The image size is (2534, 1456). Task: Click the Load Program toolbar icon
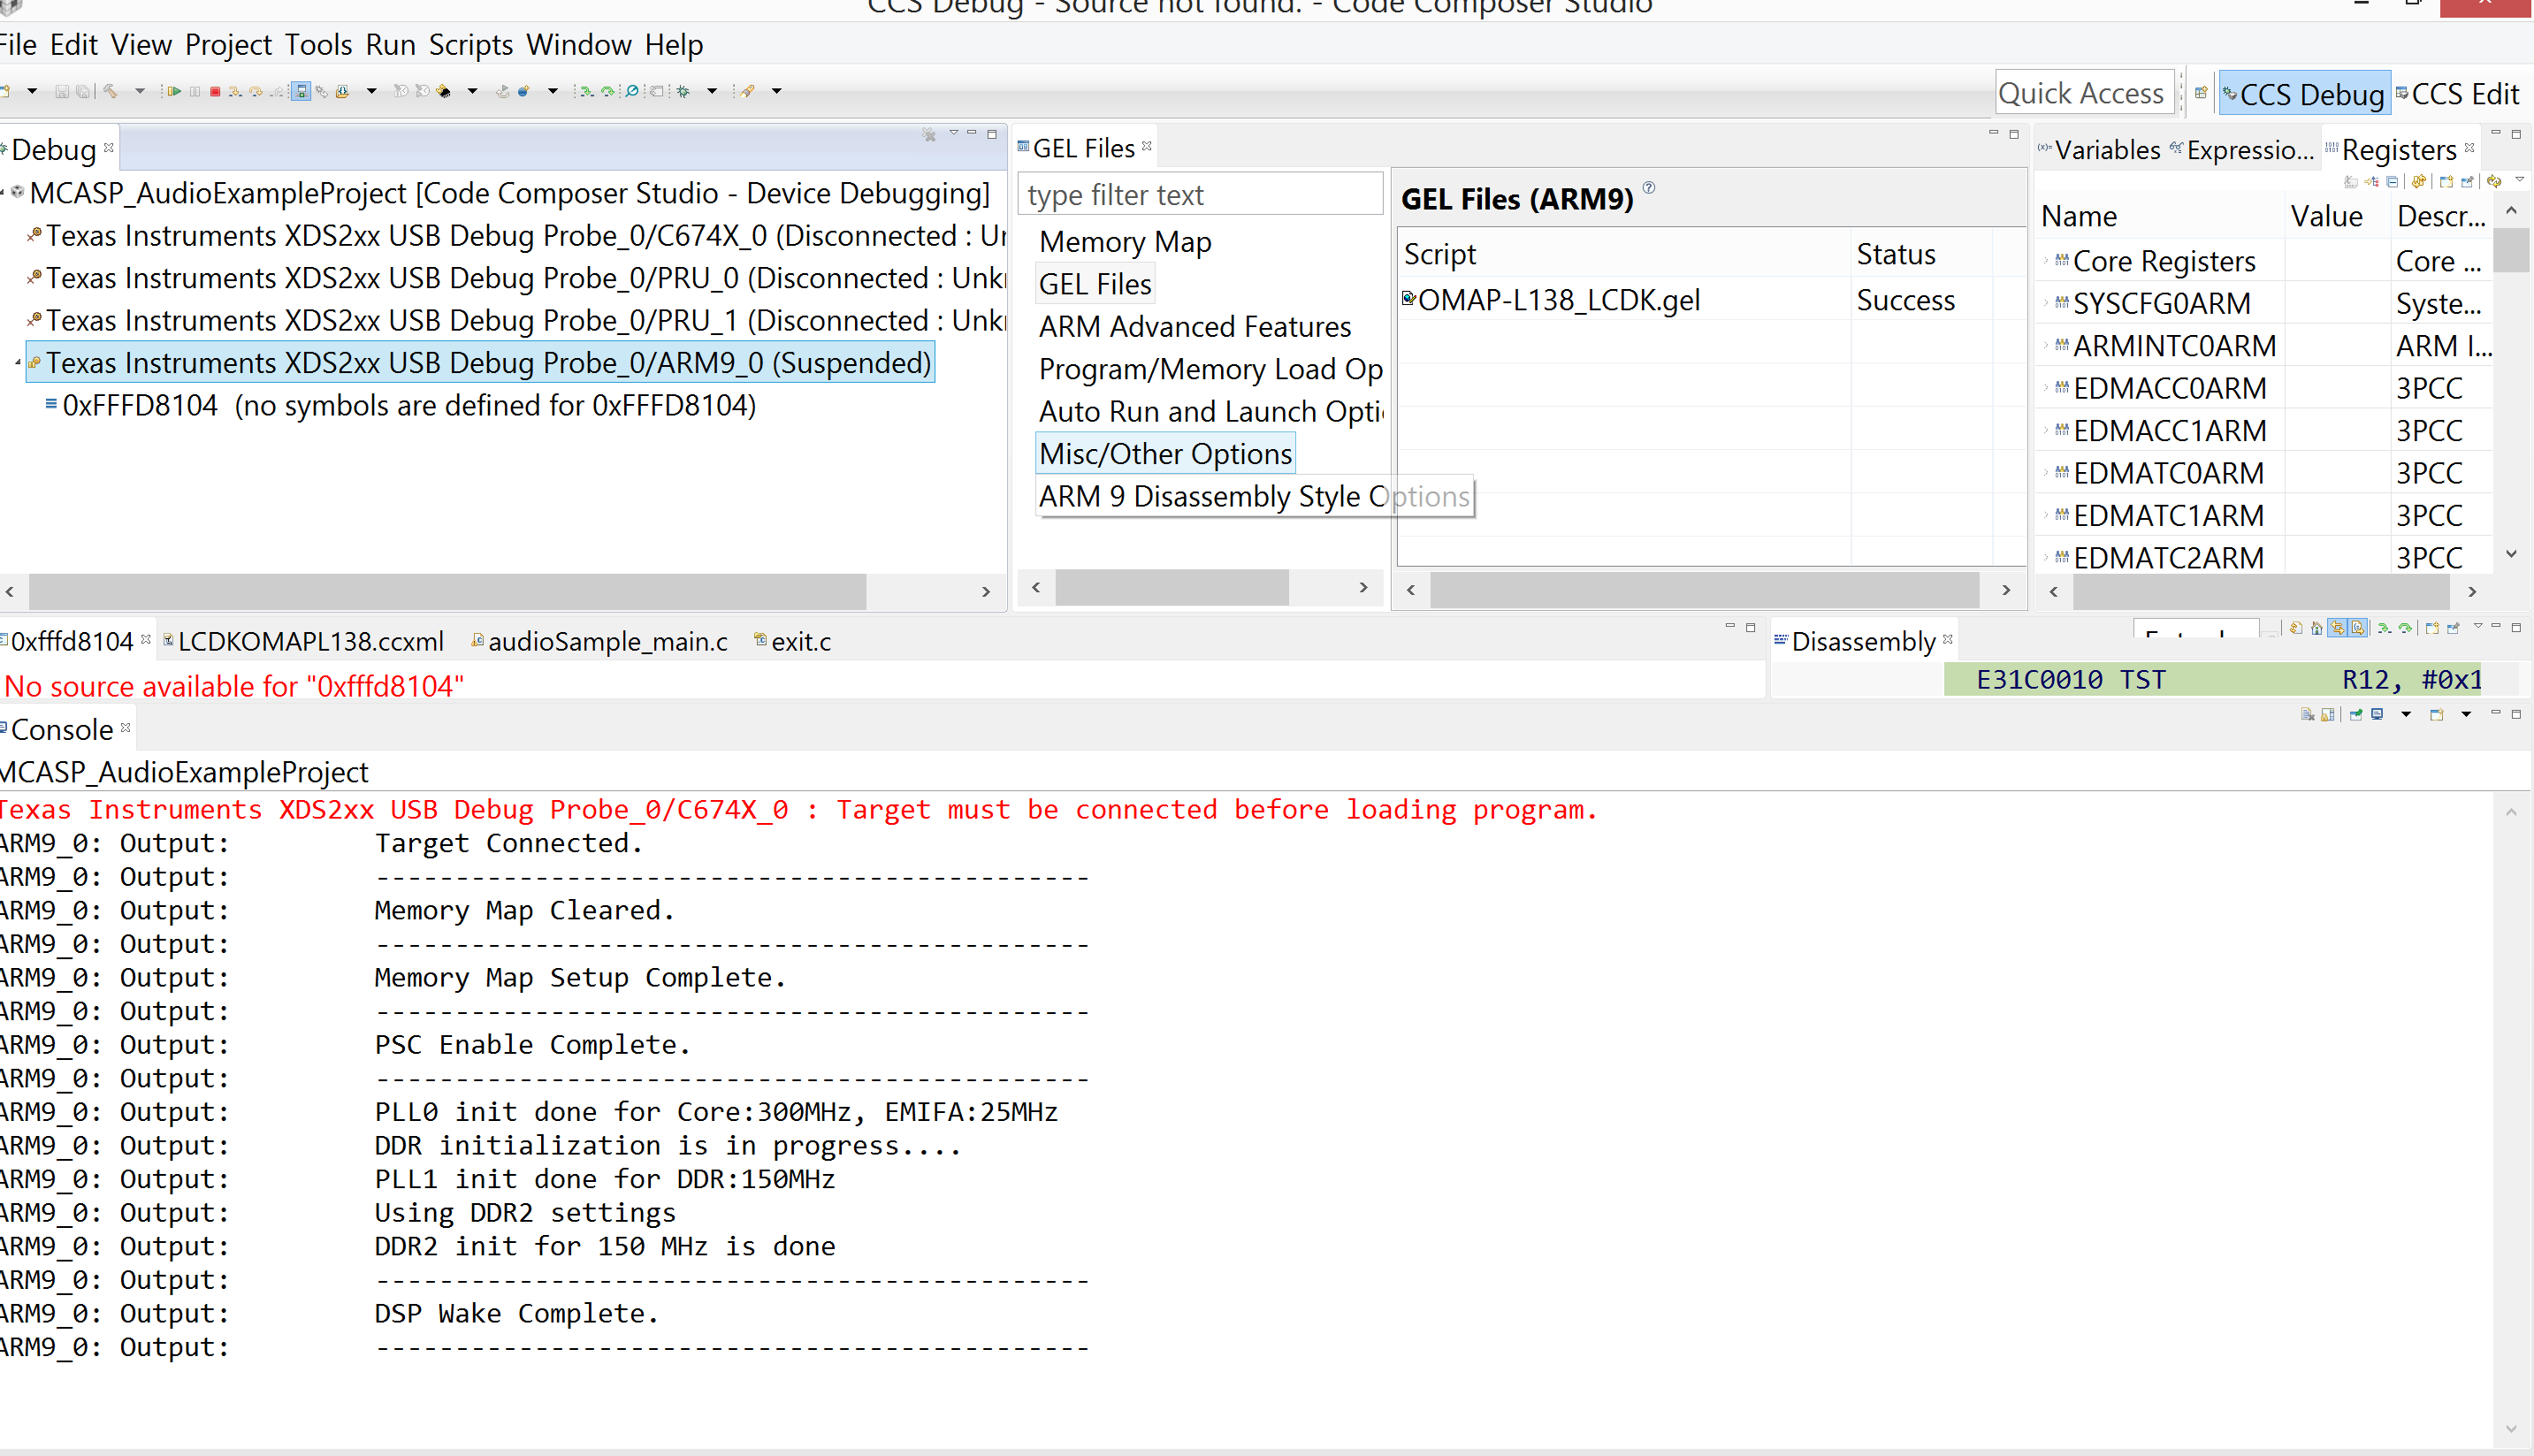click(x=343, y=91)
